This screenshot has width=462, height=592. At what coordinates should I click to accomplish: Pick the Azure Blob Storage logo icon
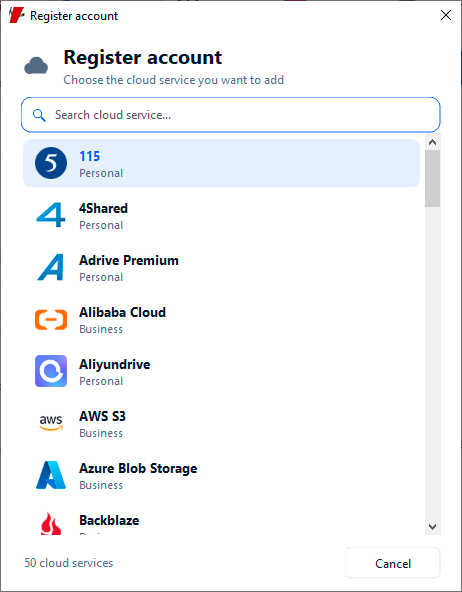[51, 475]
